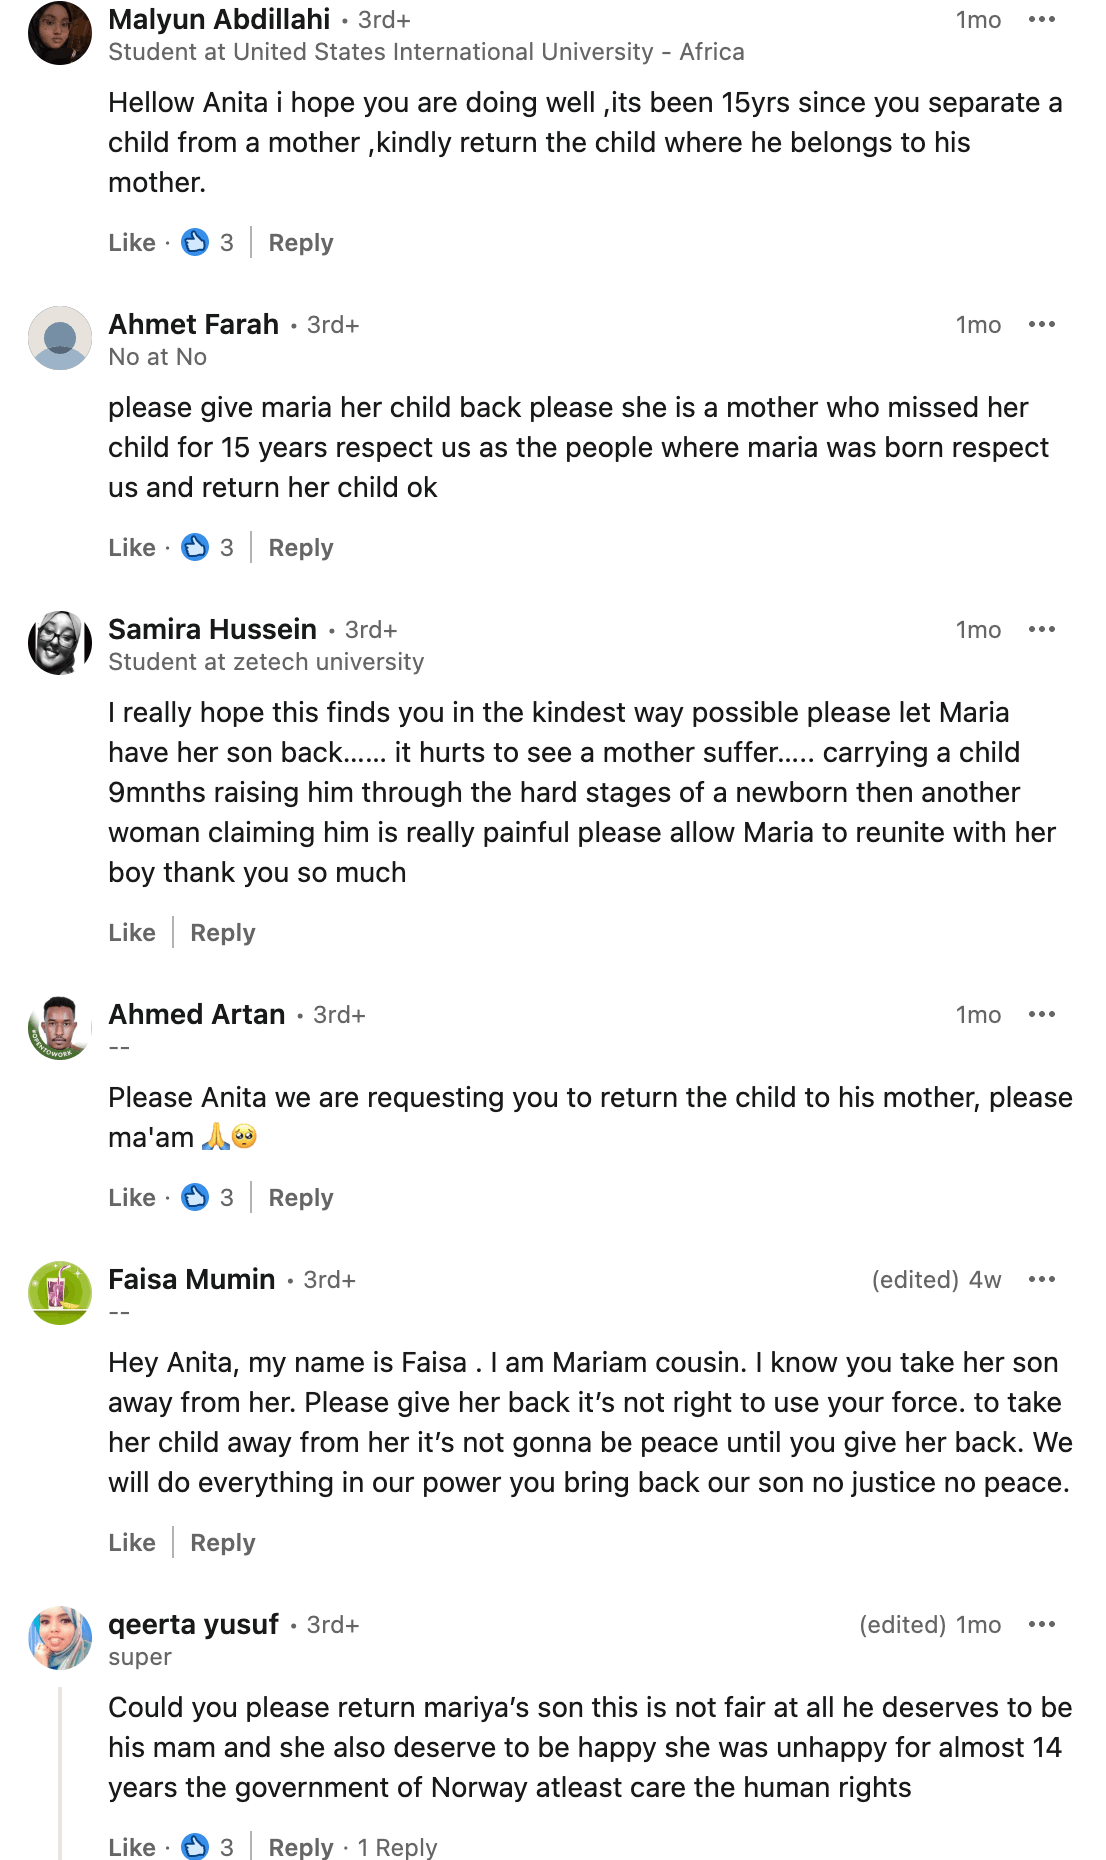Open more options on Malyun Abdillahi's comment

click(1041, 20)
